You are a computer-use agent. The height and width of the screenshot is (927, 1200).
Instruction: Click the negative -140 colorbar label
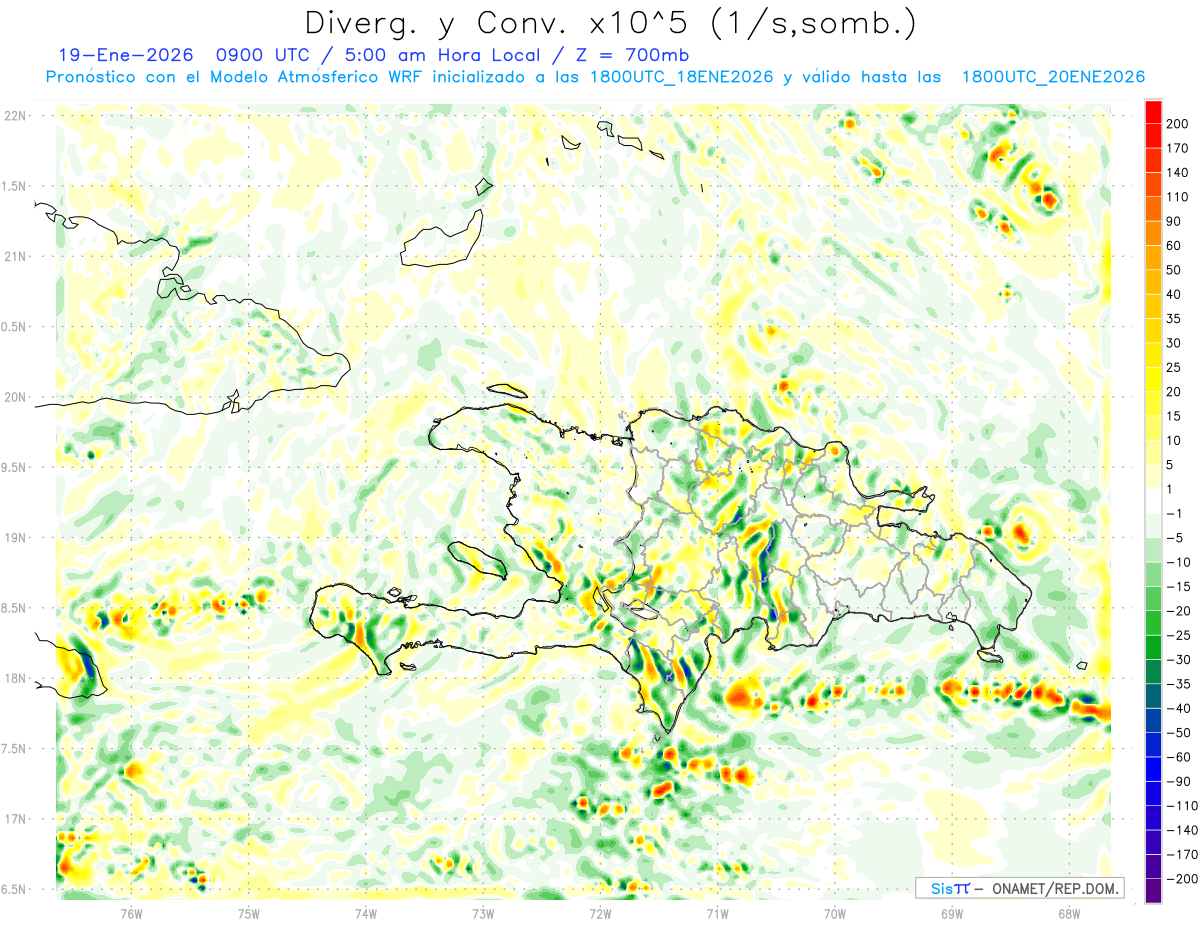(1183, 830)
